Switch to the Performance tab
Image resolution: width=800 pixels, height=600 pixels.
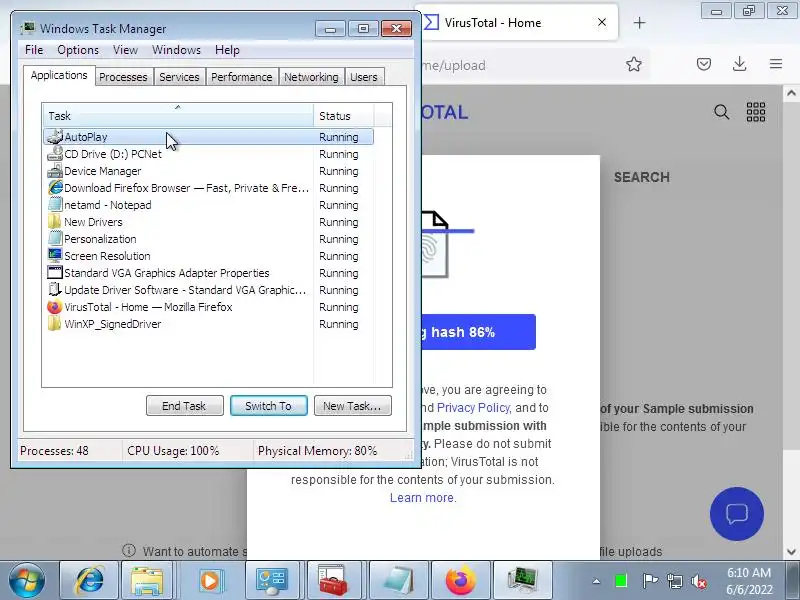tap(242, 77)
